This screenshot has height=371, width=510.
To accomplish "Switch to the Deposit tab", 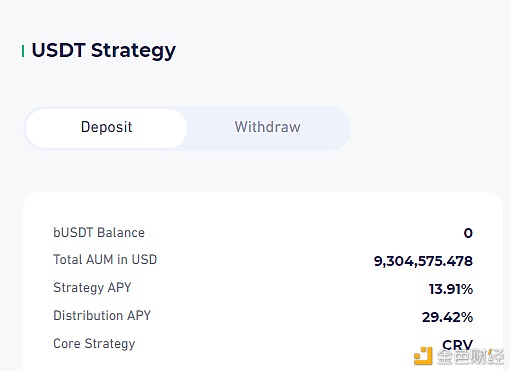I will click(x=106, y=128).
